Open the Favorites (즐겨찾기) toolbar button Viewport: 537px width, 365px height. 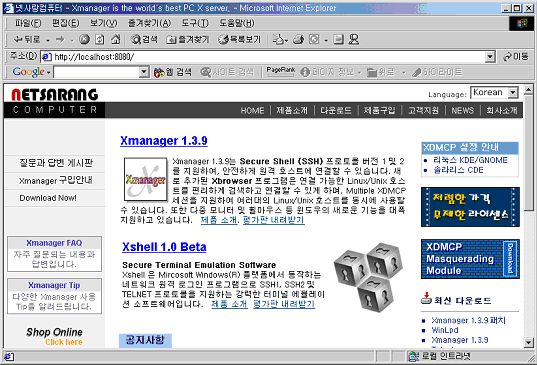click(188, 40)
